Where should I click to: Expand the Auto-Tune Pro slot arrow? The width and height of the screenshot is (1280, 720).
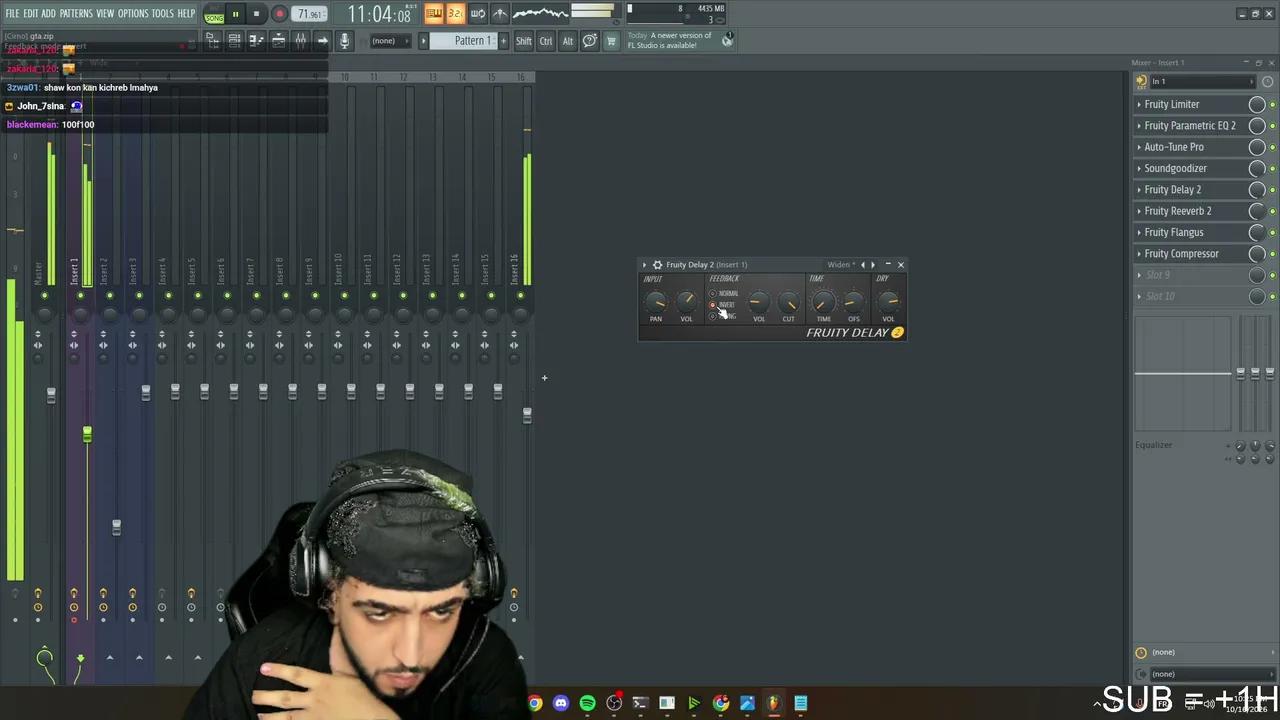1139,147
